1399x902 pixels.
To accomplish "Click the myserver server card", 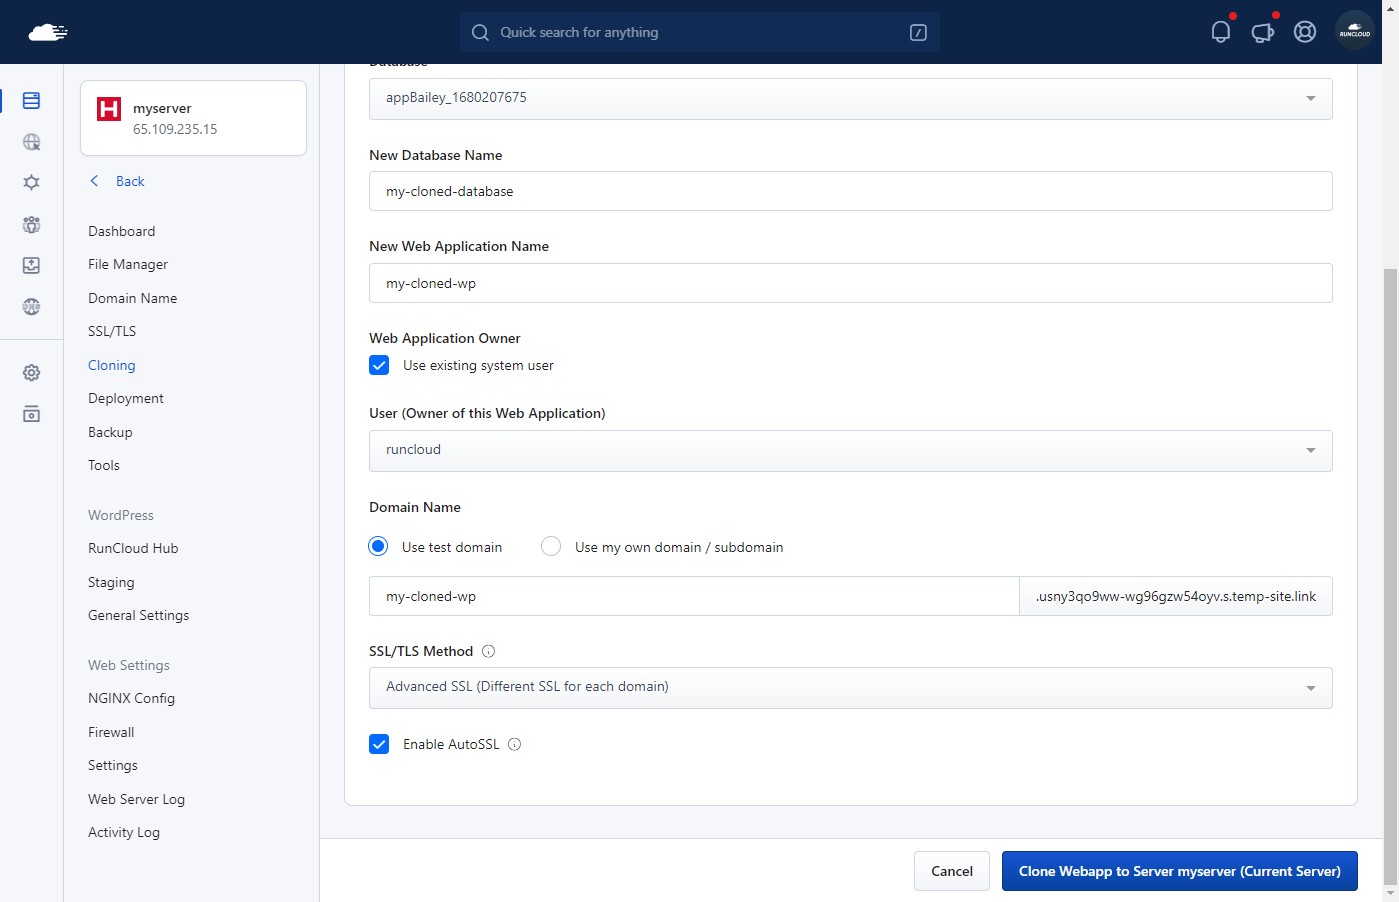I will pyautogui.click(x=193, y=118).
